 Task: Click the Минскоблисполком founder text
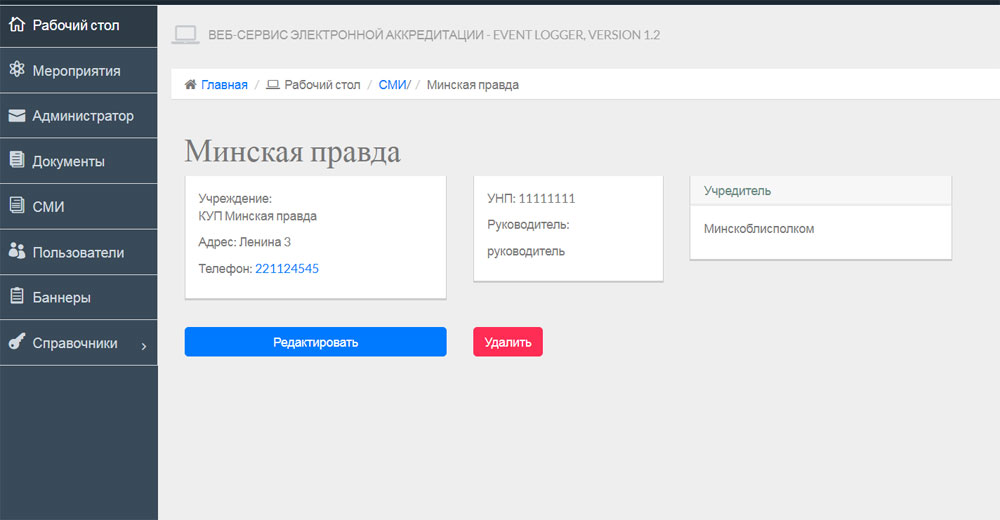pyautogui.click(x=759, y=228)
